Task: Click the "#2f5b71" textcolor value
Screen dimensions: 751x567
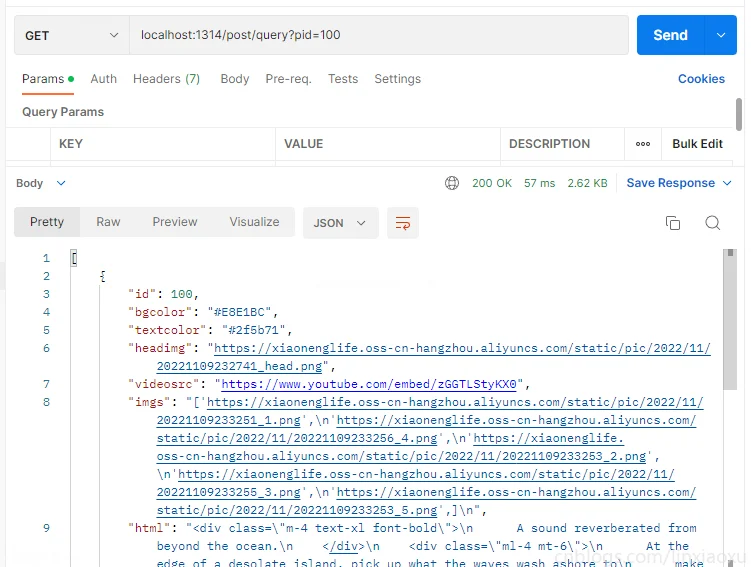Action: 253,330
